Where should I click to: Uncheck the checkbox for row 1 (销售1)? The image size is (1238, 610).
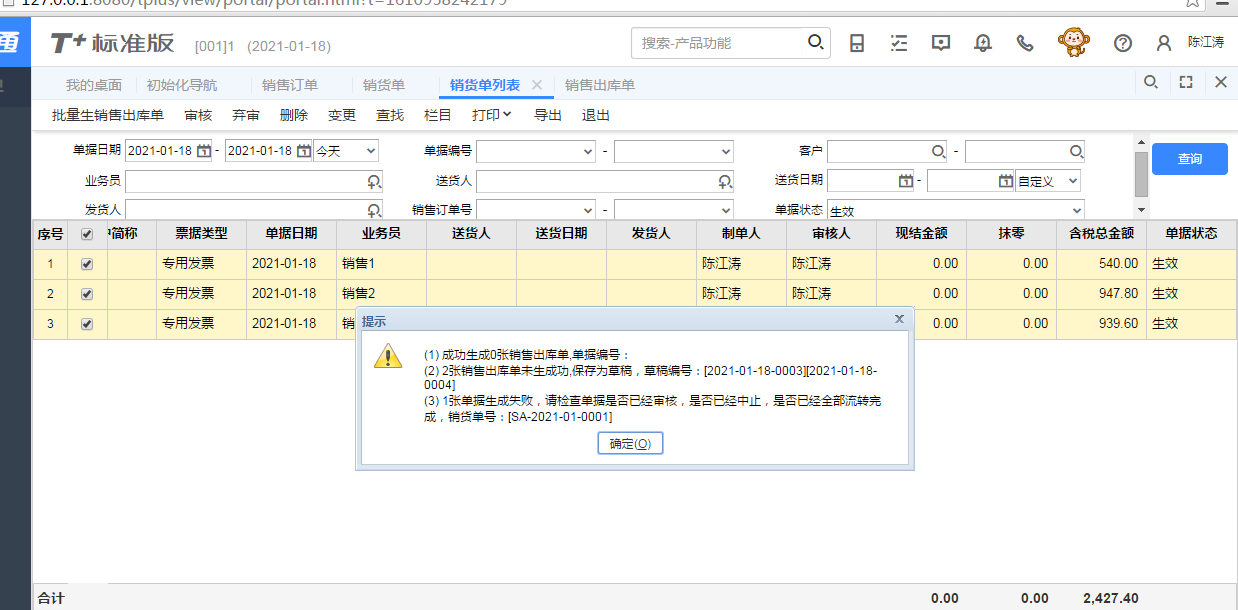tap(87, 264)
